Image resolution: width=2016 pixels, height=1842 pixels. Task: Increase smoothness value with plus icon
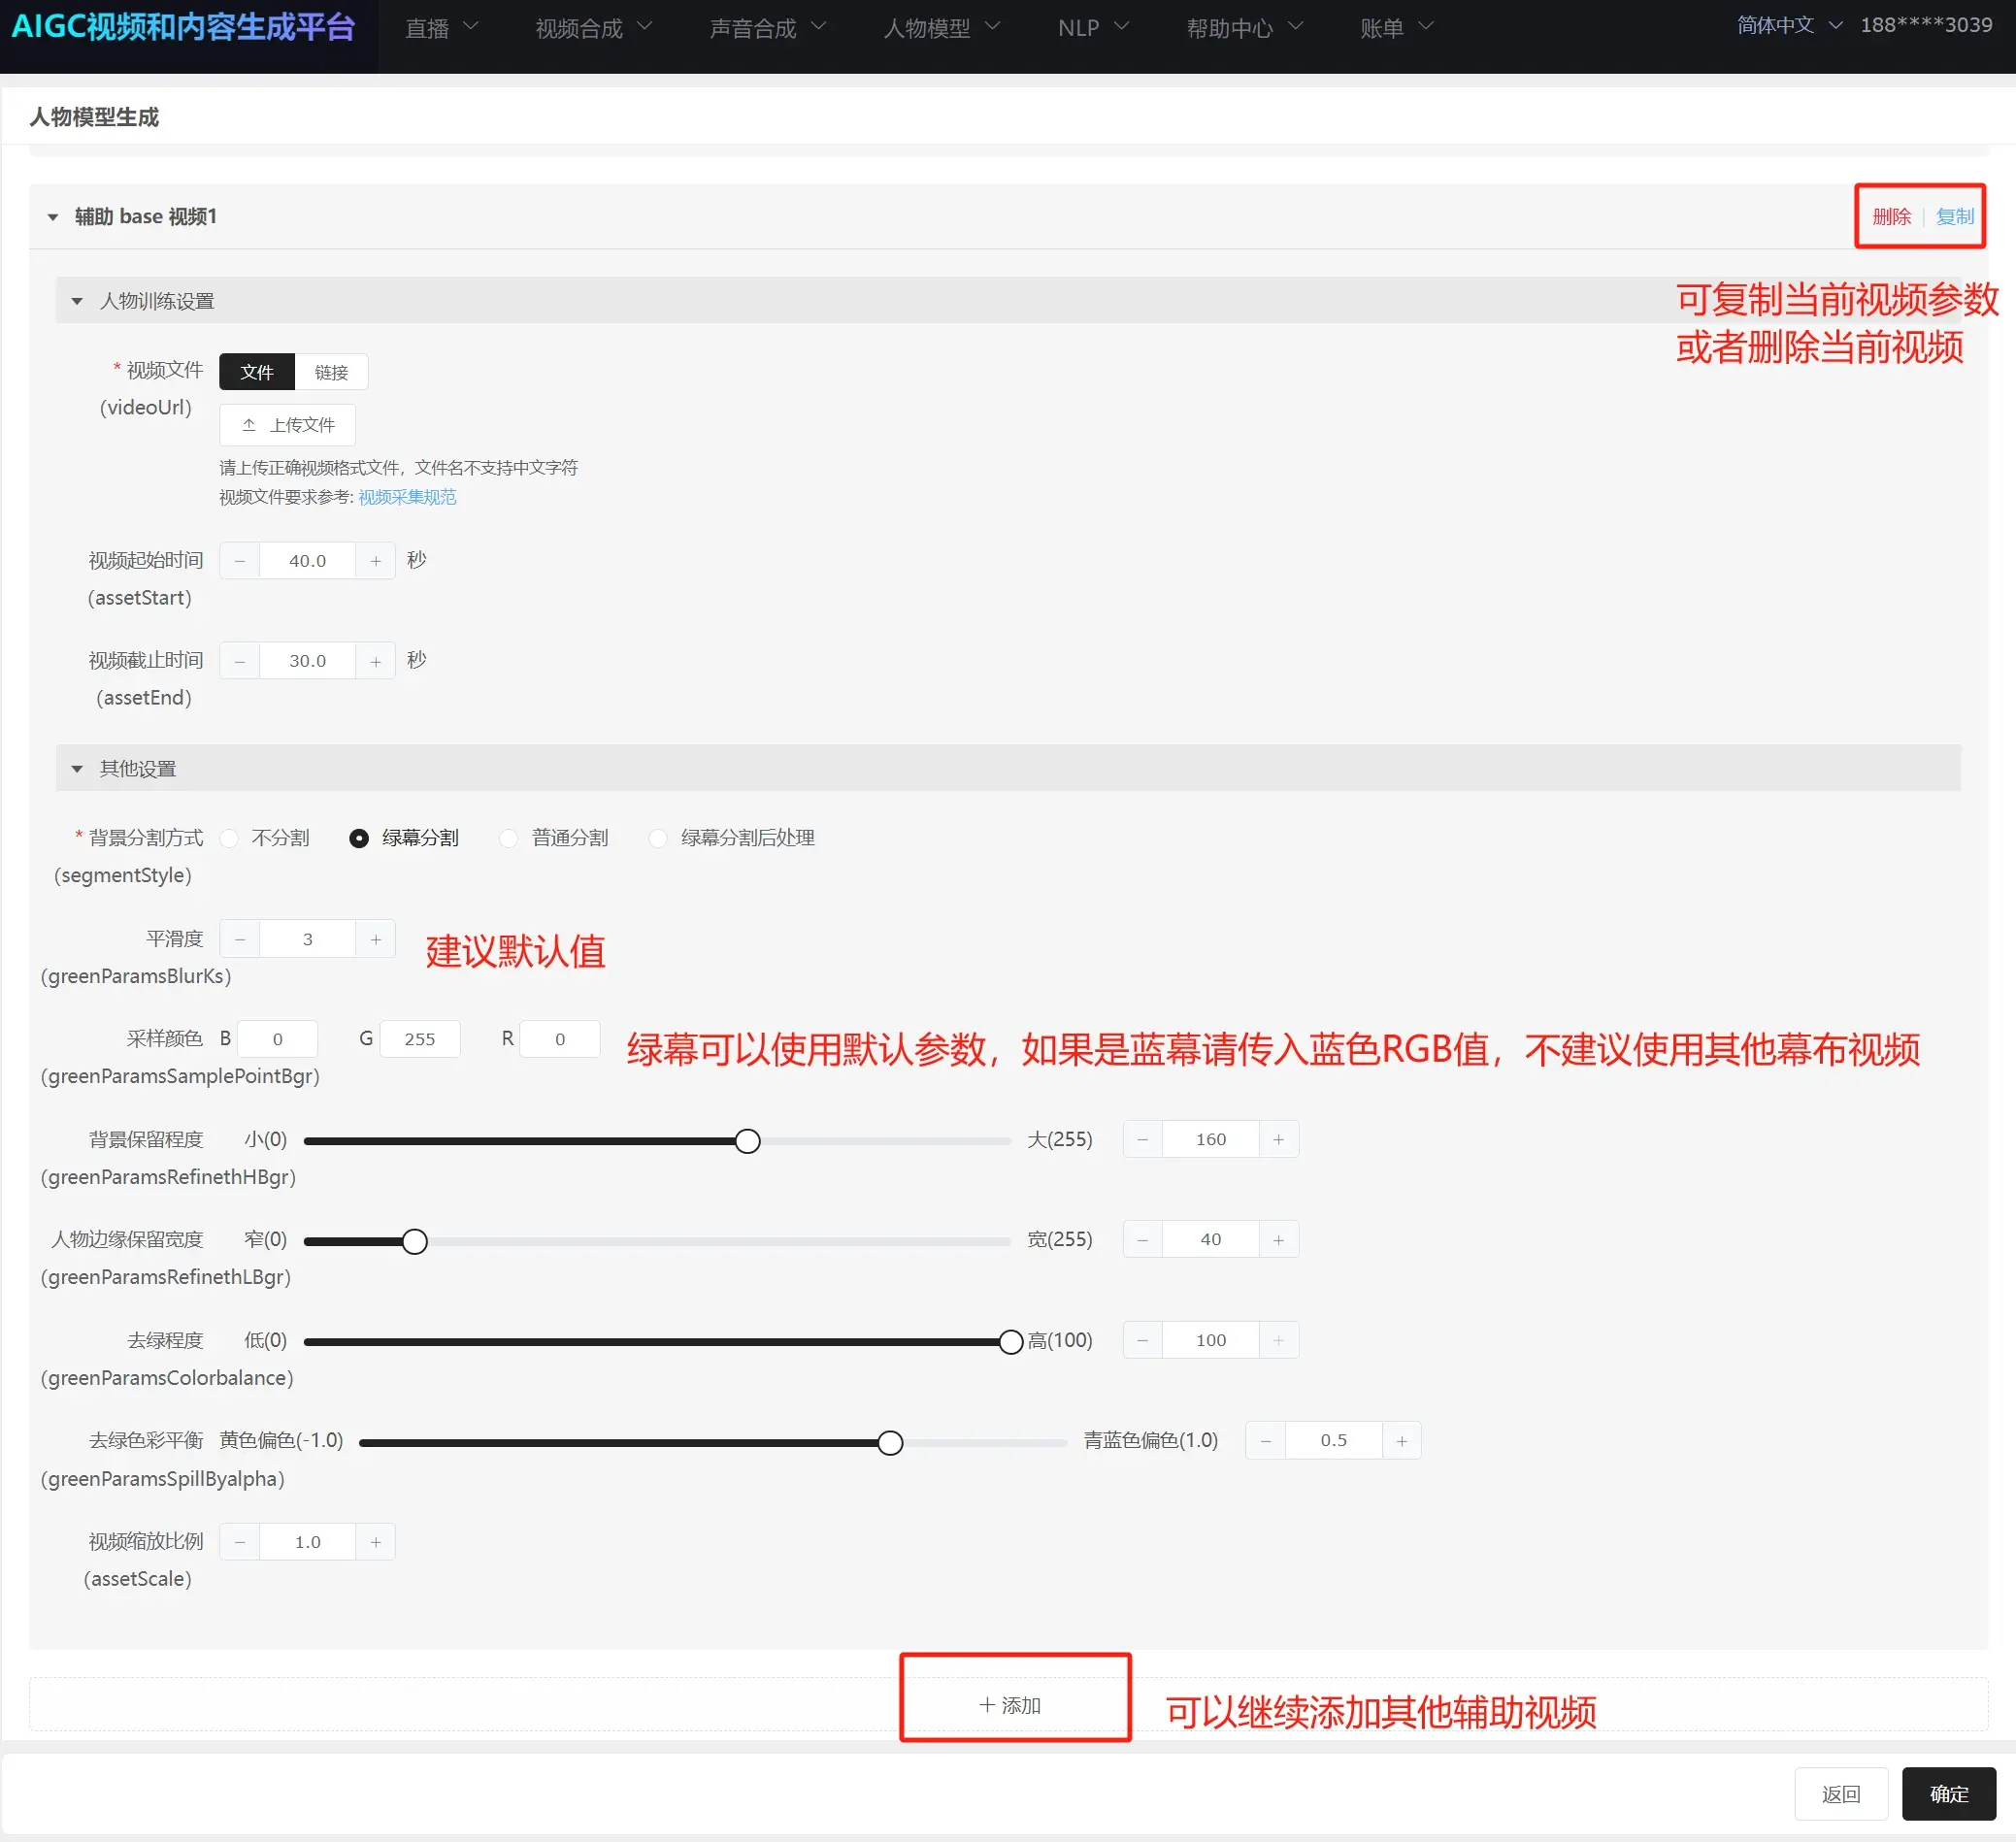(x=376, y=939)
